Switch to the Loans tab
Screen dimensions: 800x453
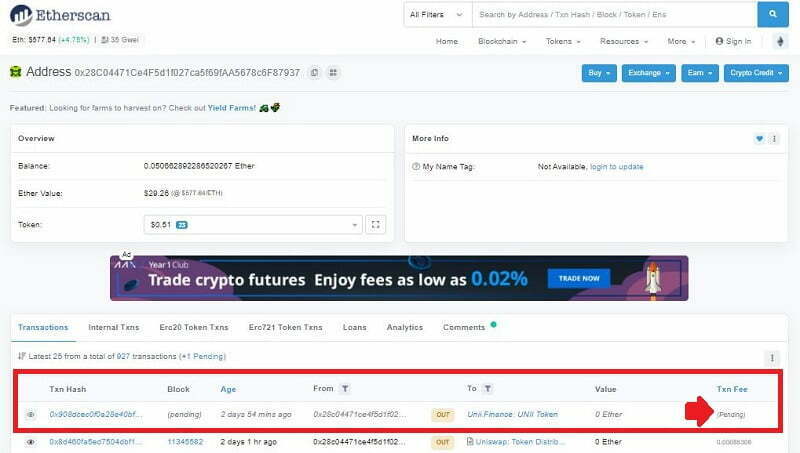[355, 328]
